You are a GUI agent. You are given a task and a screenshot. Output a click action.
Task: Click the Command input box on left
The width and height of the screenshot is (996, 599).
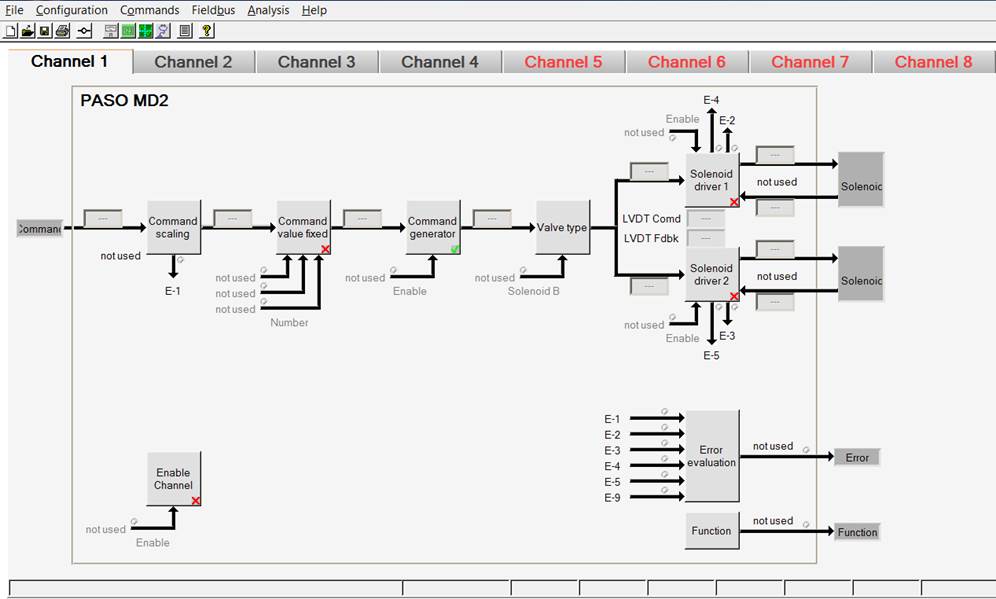pos(39,229)
